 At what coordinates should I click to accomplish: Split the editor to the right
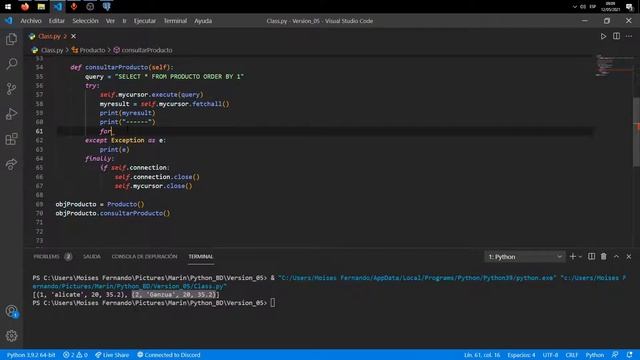coord(616,36)
